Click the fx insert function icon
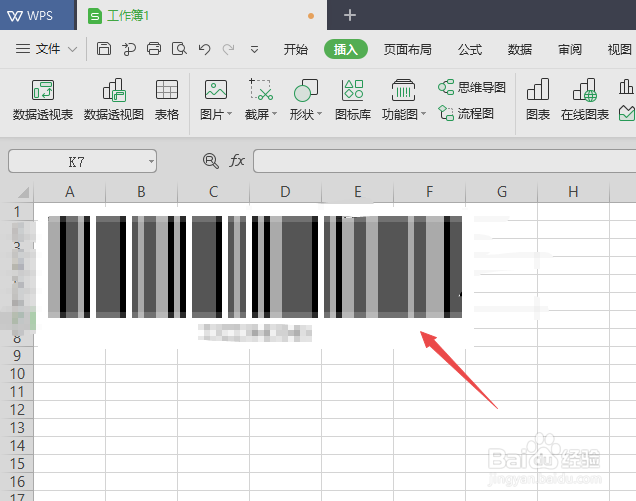This screenshot has width=636, height=501. (236, 161)
